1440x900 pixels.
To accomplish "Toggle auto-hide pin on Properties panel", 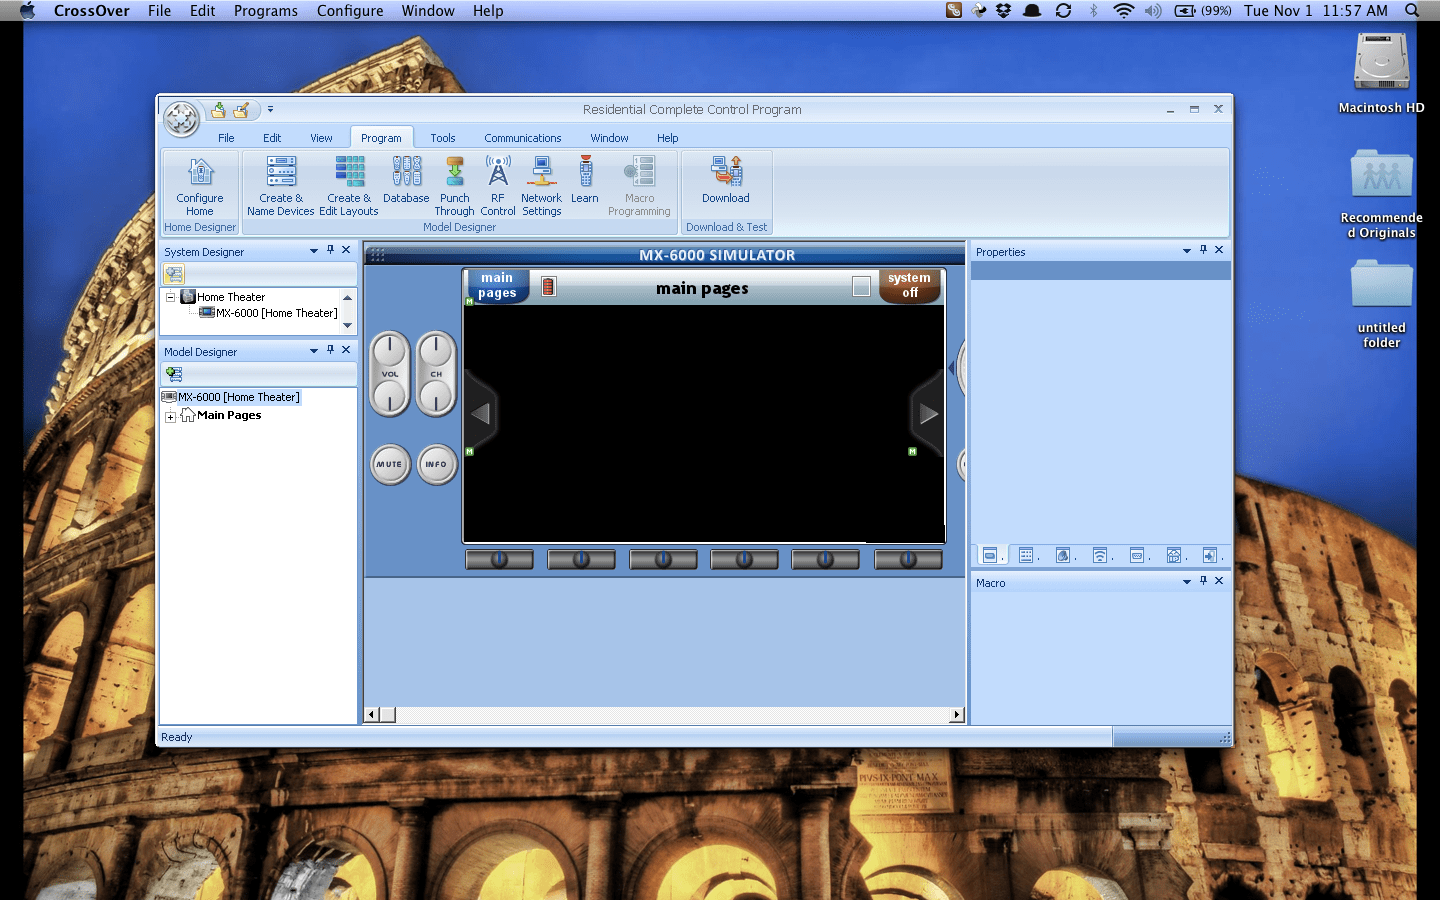I will point(1203,251).
